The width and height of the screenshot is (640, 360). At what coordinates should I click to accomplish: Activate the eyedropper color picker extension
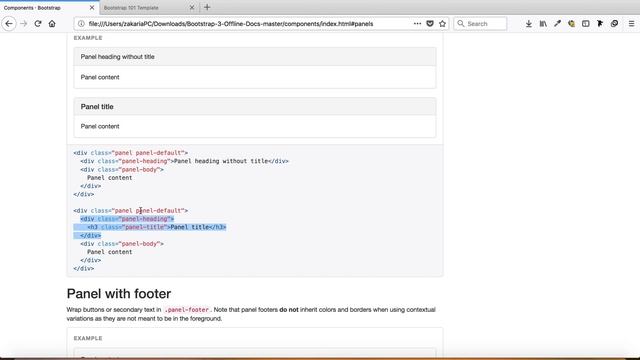tap(557, 24)
